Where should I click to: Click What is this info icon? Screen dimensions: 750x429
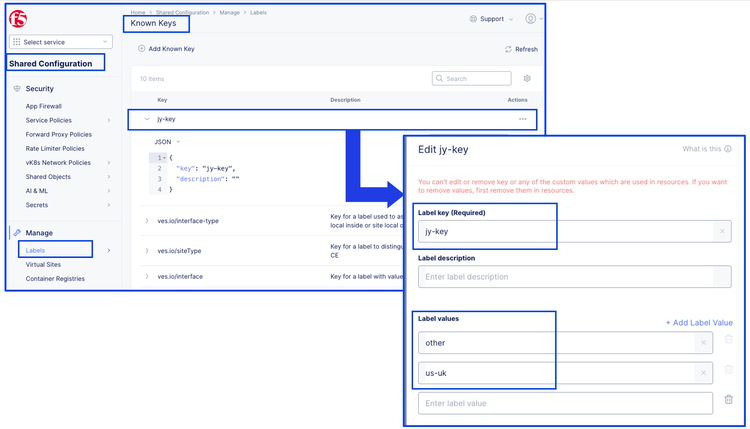728,149
